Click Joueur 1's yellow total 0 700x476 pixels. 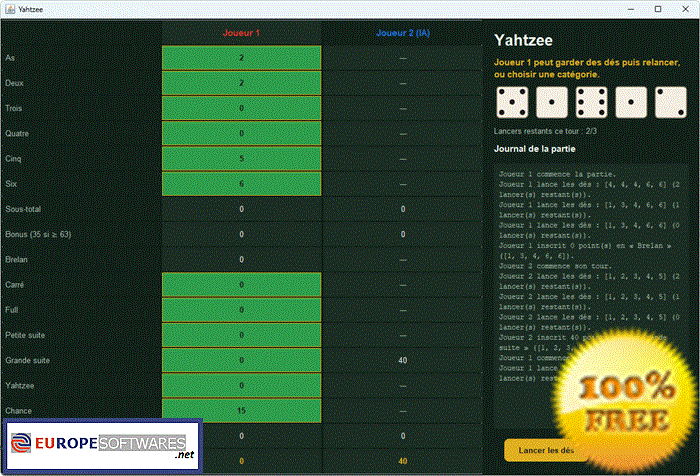click(x=242, y=461)
